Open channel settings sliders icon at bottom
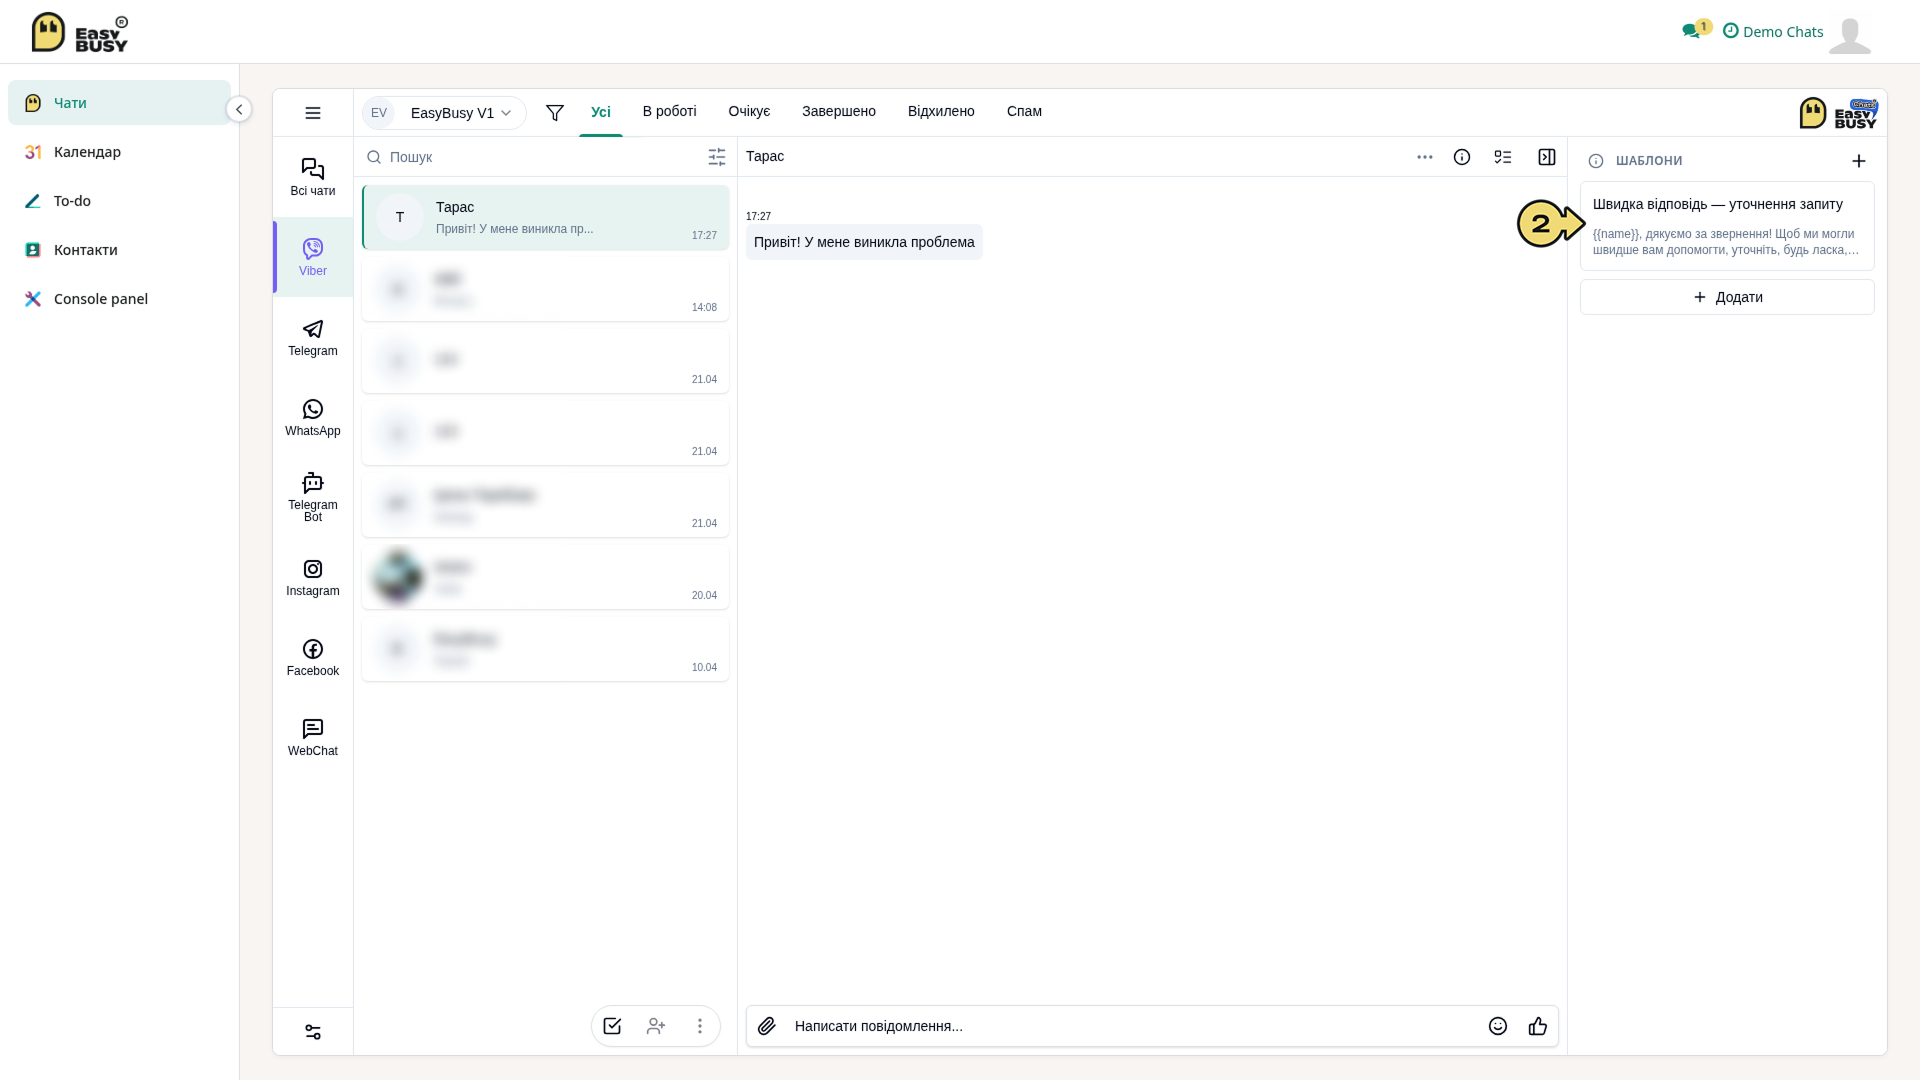Viewport: 1920px width, 1080px height. tap(313, 1032)
